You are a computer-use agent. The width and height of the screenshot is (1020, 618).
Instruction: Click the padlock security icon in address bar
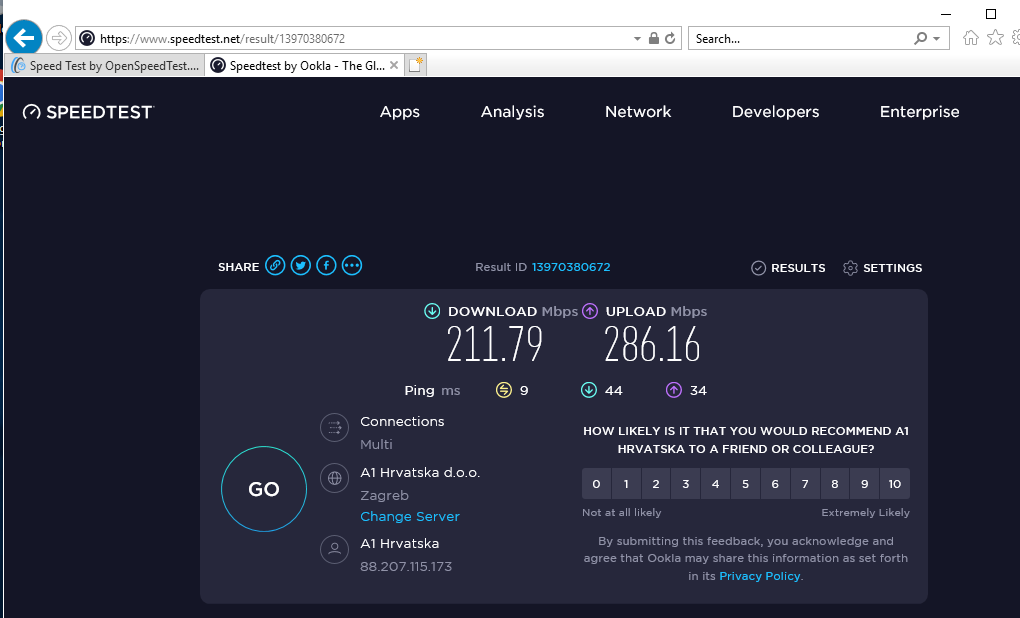pos(654,38)
